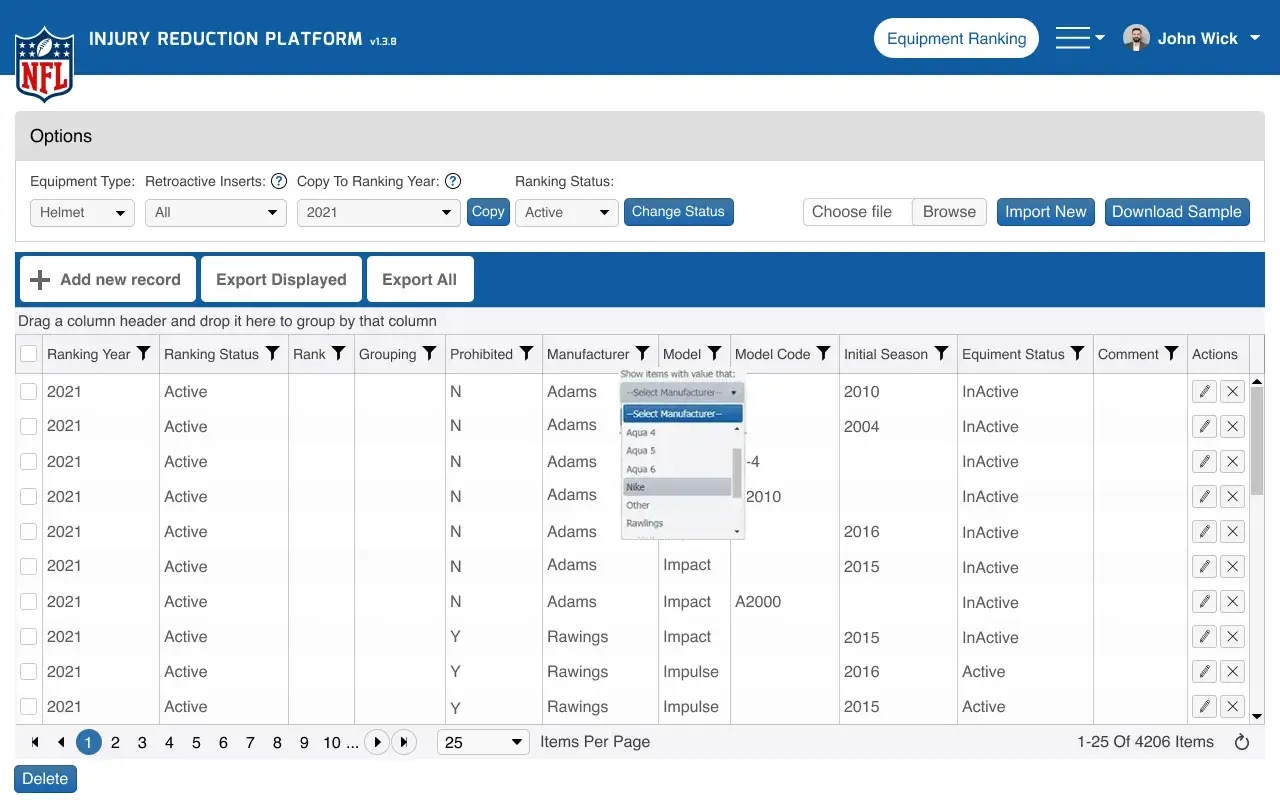Screen dimensions: 1280x800
Task: Expand Copy To Ranking Year 2021 dropdown
Action: tap(378, 212)
